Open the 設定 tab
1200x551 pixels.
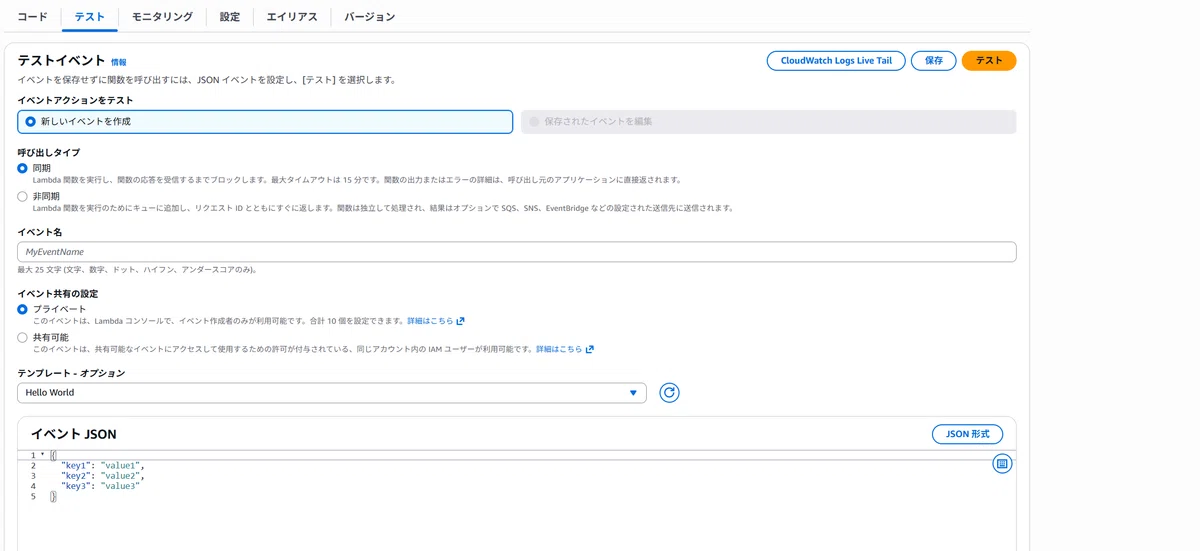point(230,17)
